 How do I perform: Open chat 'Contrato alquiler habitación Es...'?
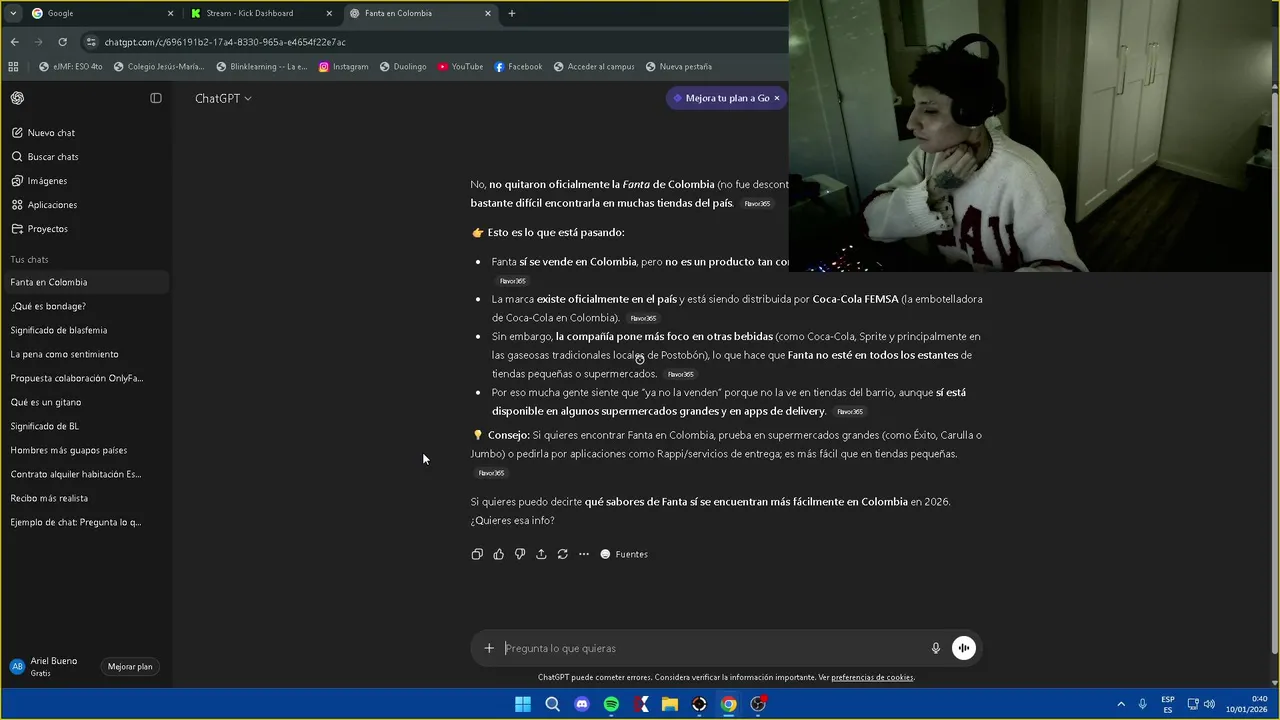tap(85, 474)
